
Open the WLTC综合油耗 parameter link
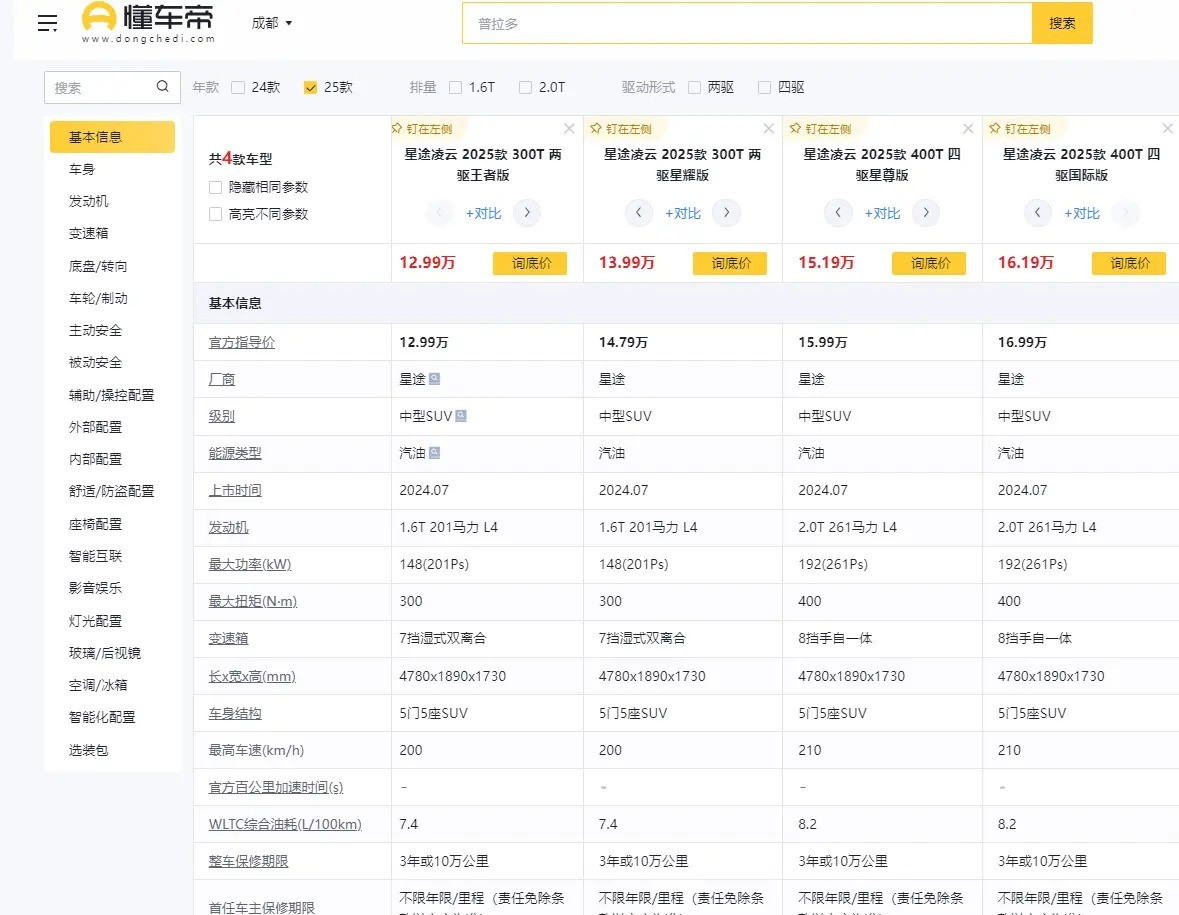click(x=285, y=825)
